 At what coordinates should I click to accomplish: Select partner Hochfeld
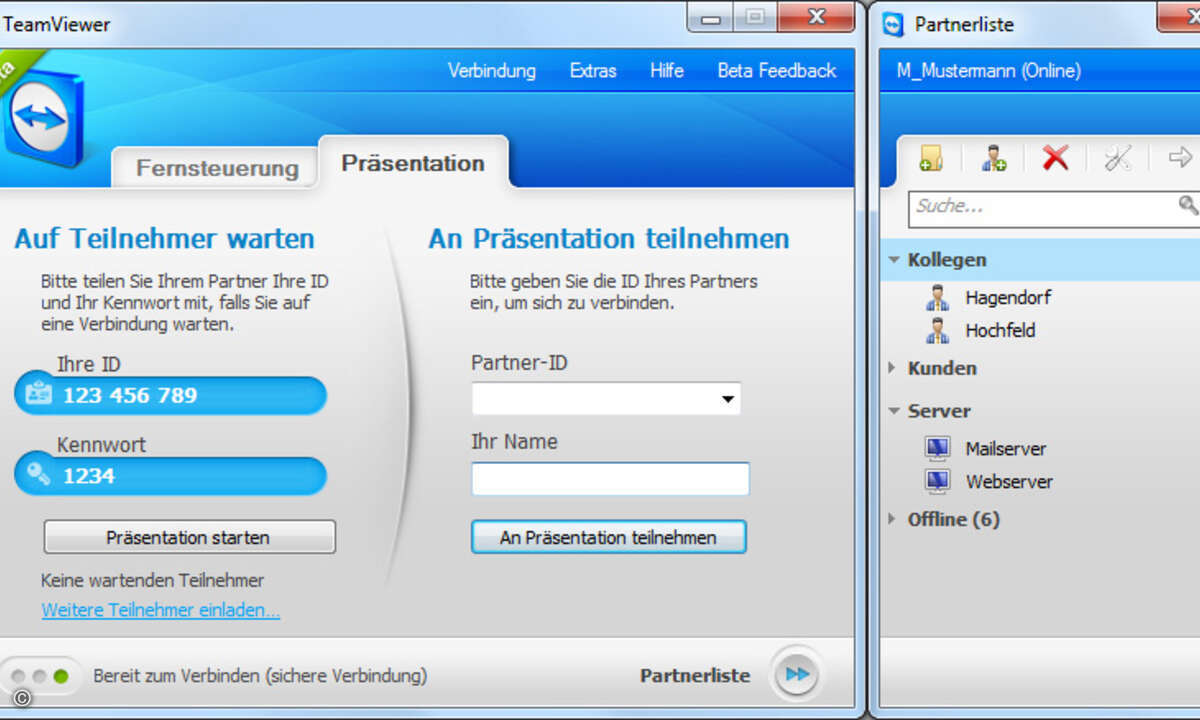[1000, 330]
